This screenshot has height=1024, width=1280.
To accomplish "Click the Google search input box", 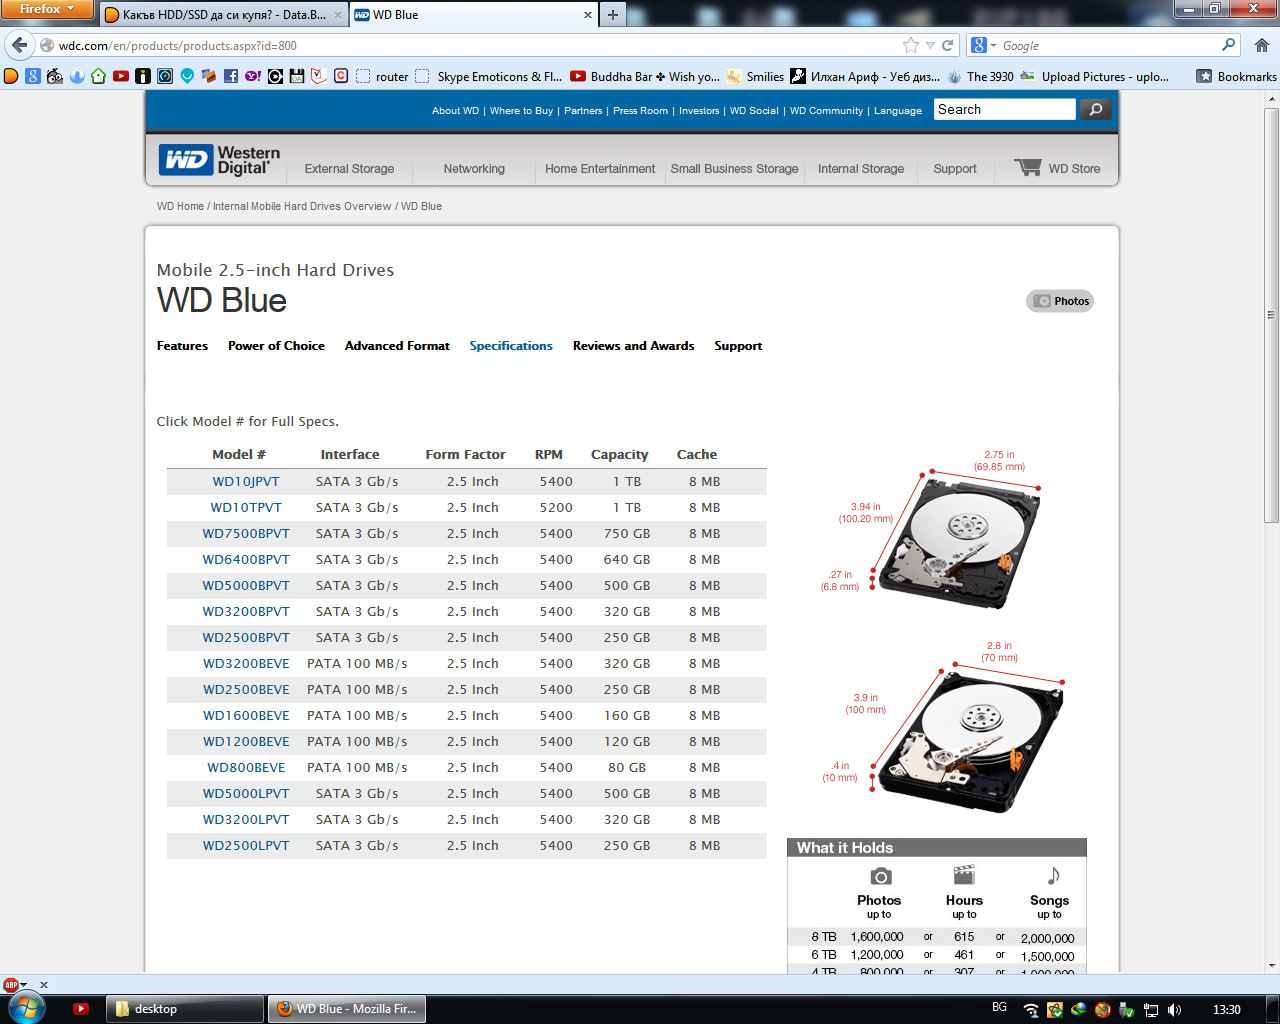I will [1110, 45].
